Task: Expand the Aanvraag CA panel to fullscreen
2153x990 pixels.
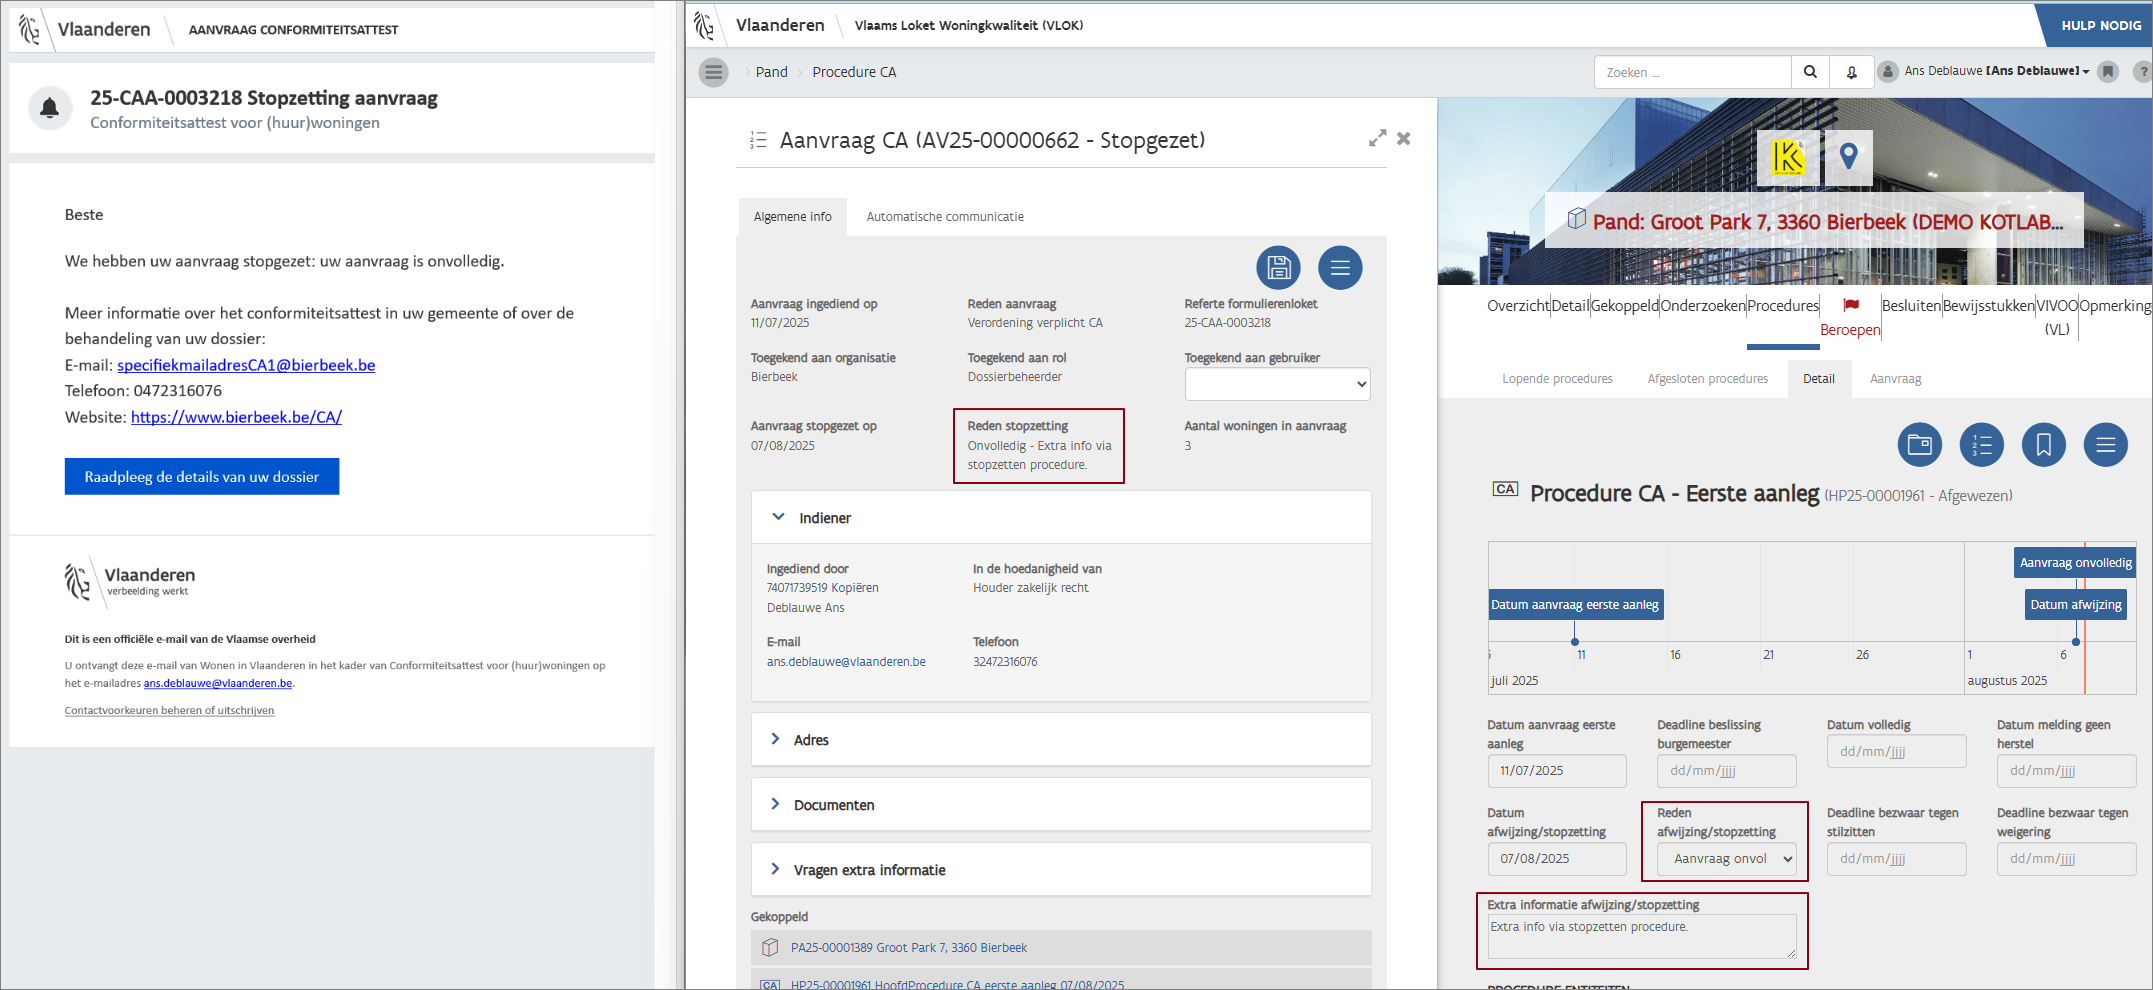Action: 1377,138
